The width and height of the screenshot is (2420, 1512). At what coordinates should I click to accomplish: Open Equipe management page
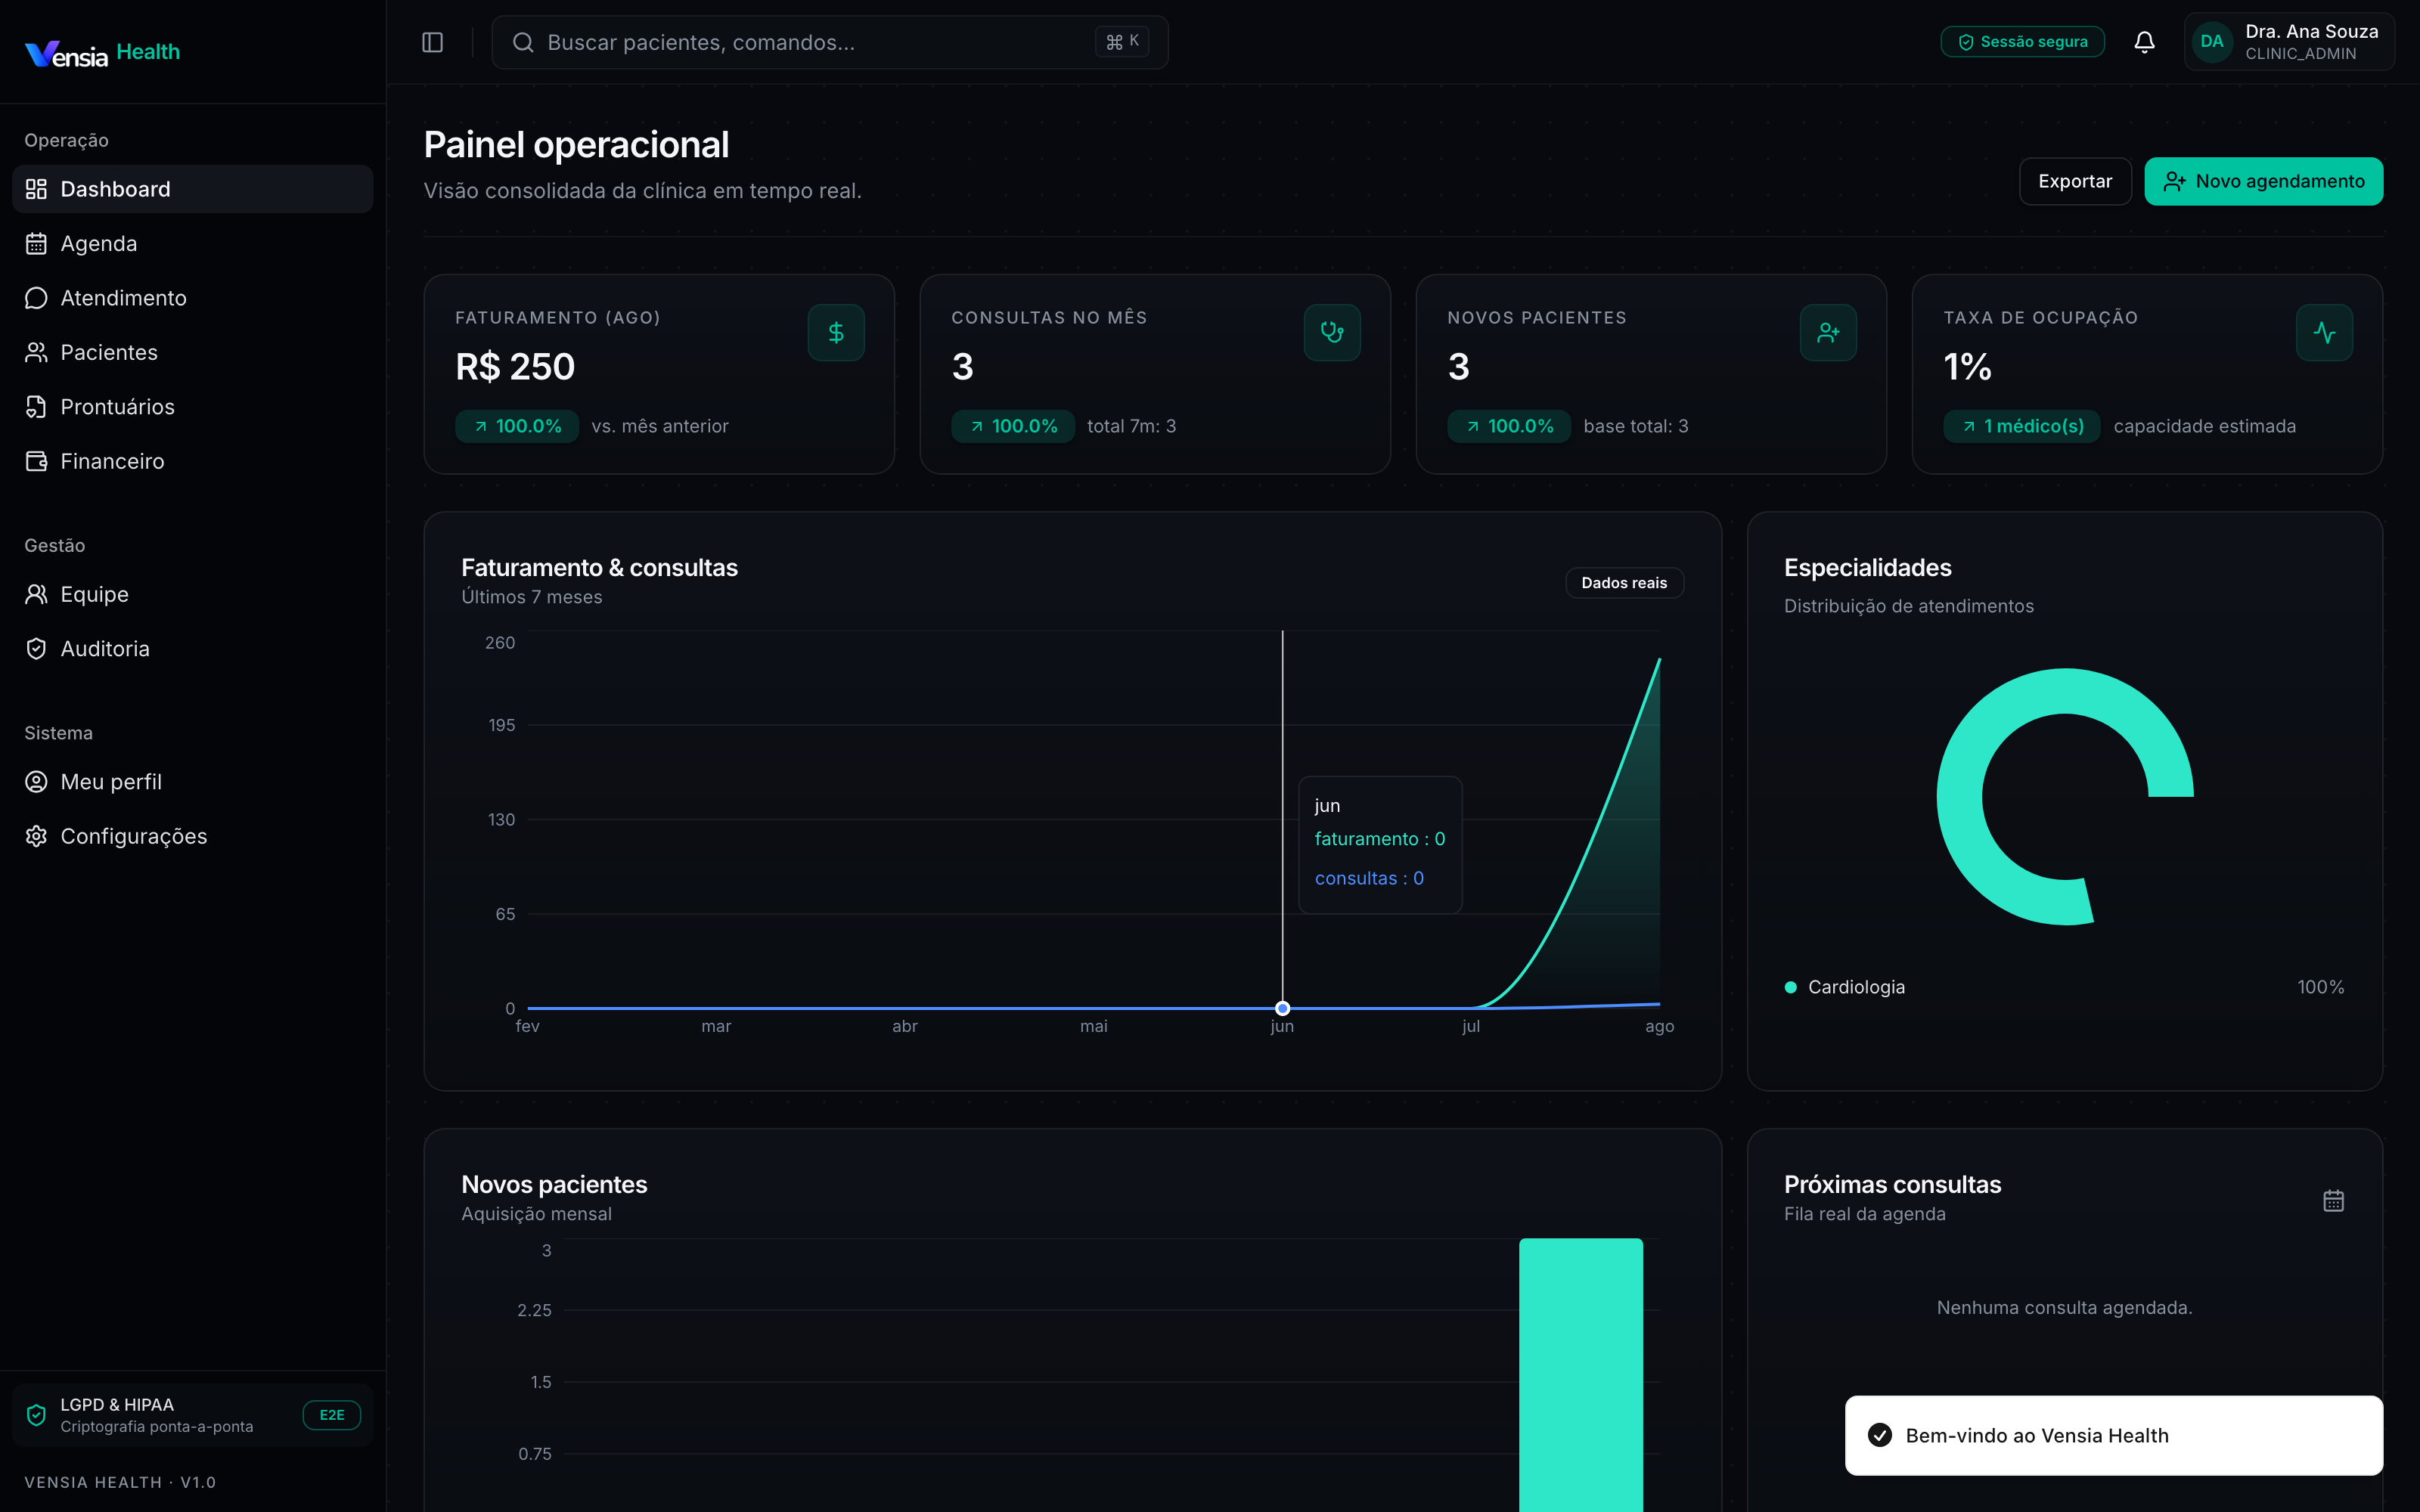(x=193, y=594)
